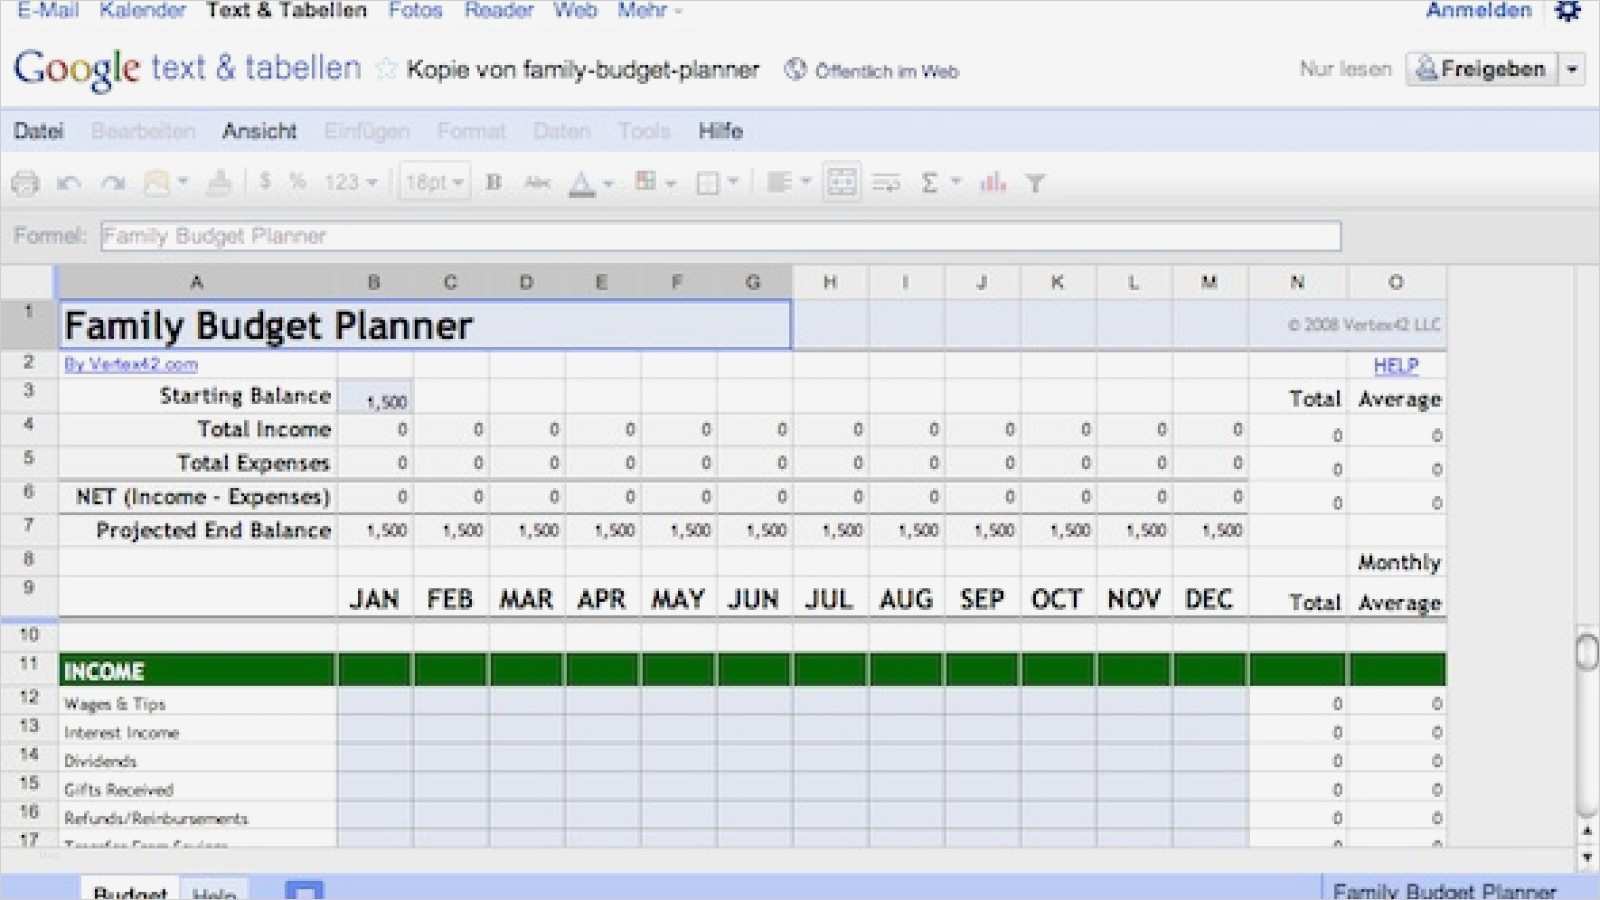Click the vertical scrollbar thumb
This screenshot has width=1600, height=900.
(1587, 651)
